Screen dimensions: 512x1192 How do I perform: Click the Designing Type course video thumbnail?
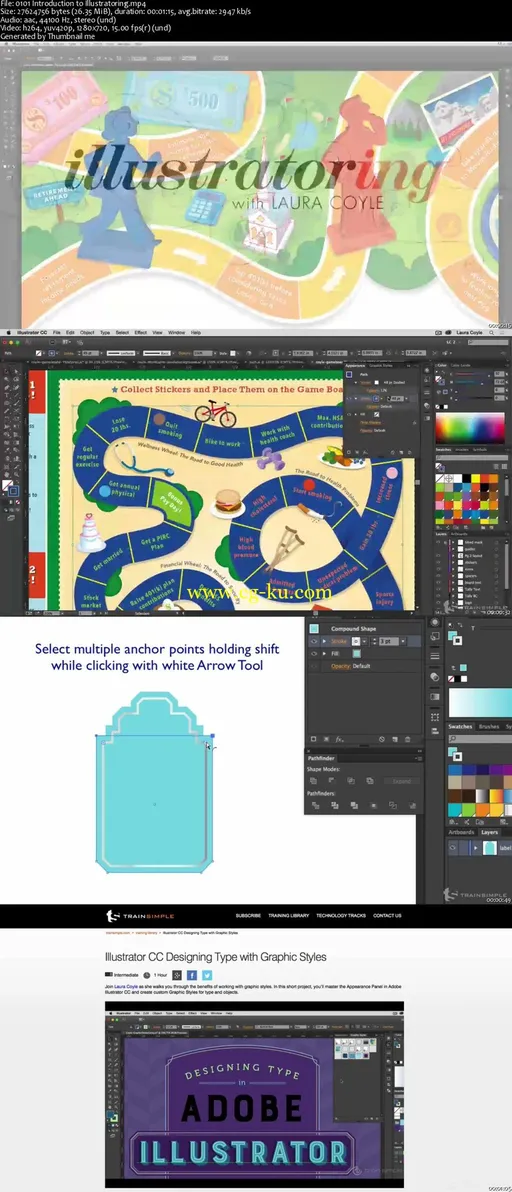(254, 1094)
